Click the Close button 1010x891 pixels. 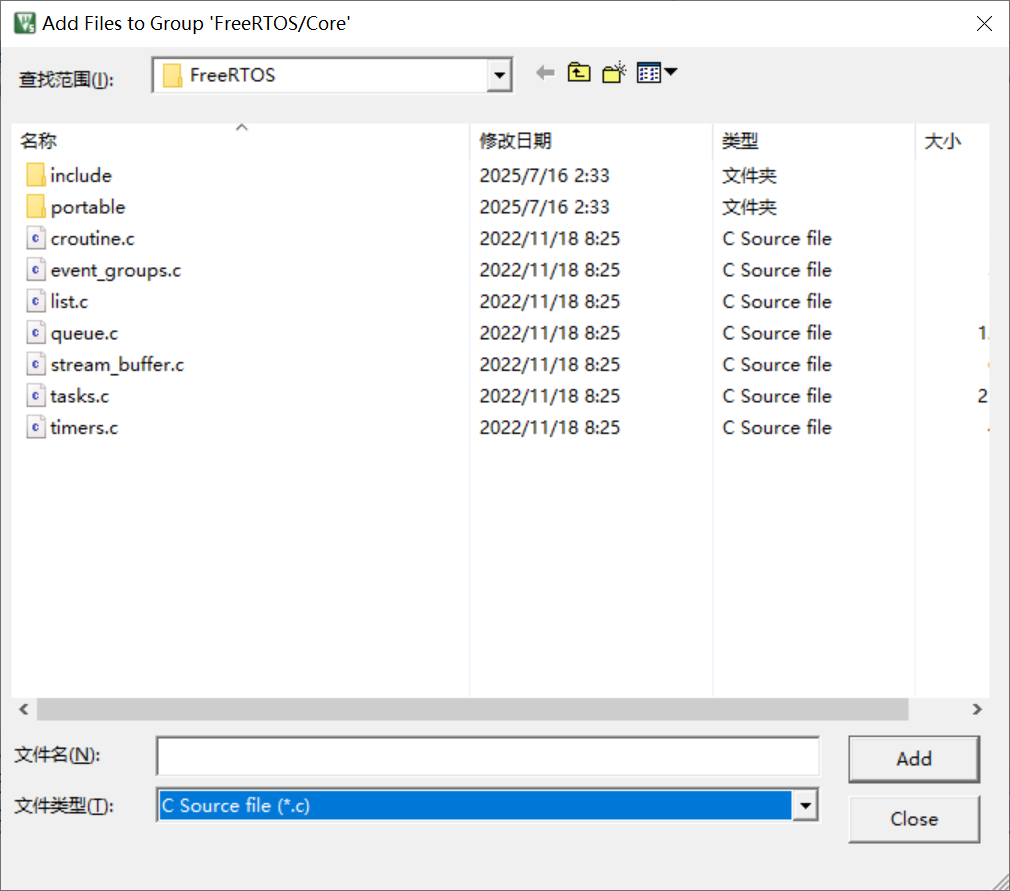click(x=913, y=818)
